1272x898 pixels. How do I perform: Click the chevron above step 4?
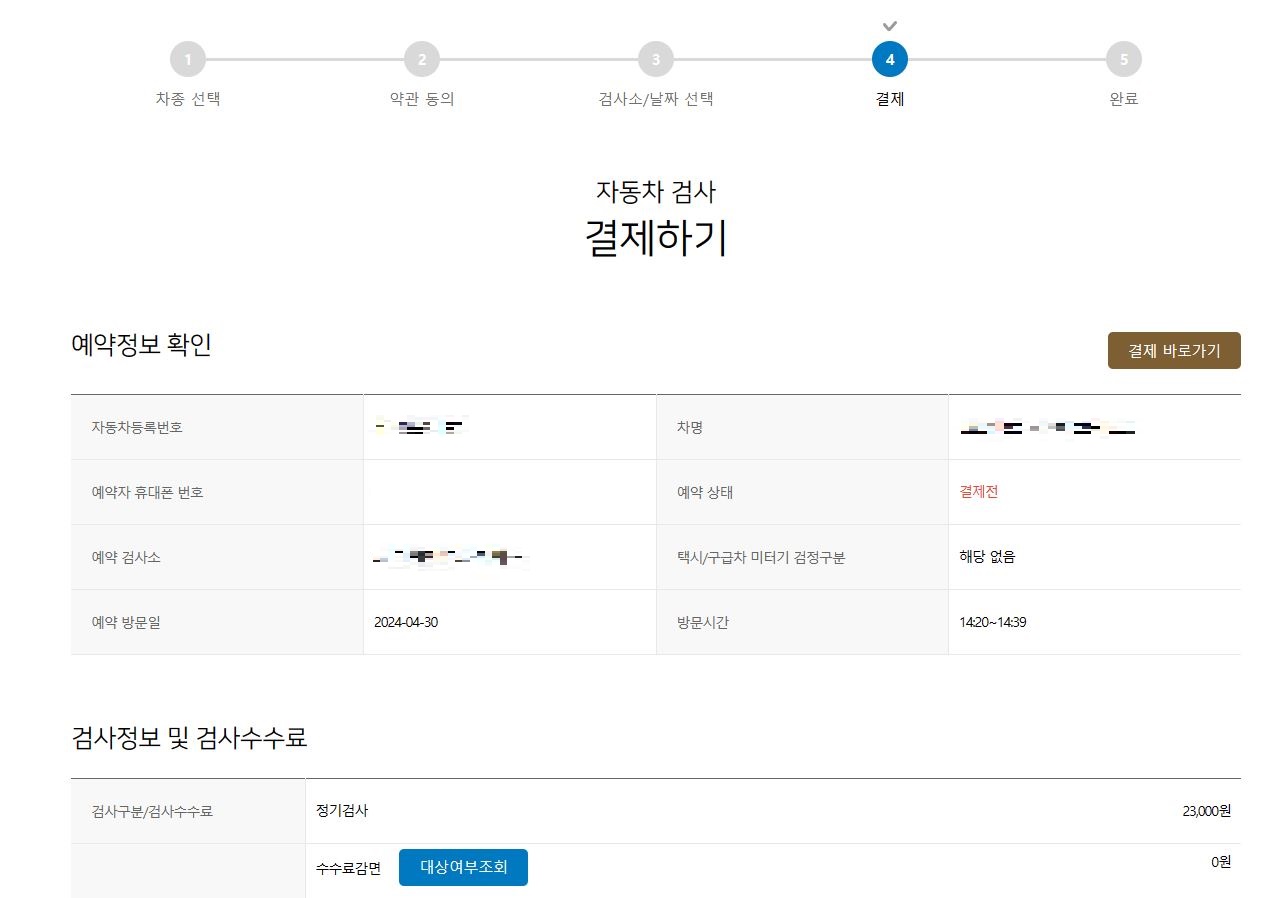(x=889, y=25)
